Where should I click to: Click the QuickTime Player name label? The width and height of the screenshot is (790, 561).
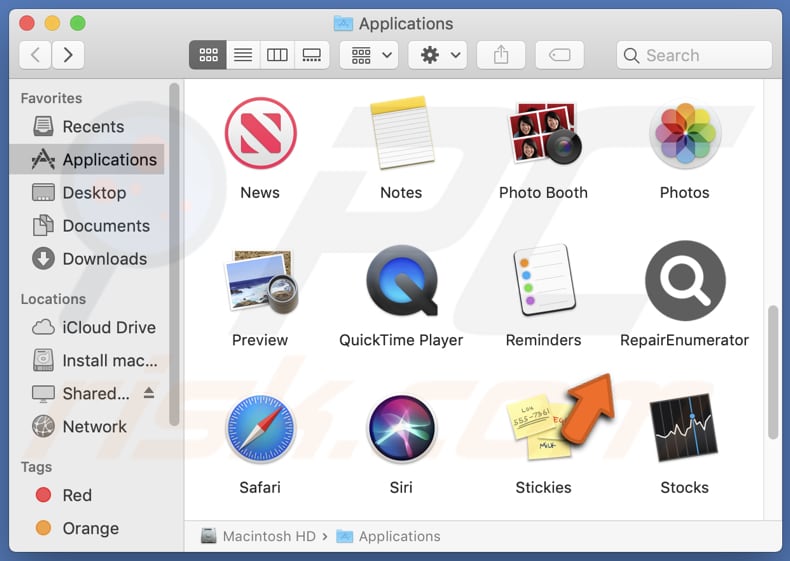click(401, 340)
